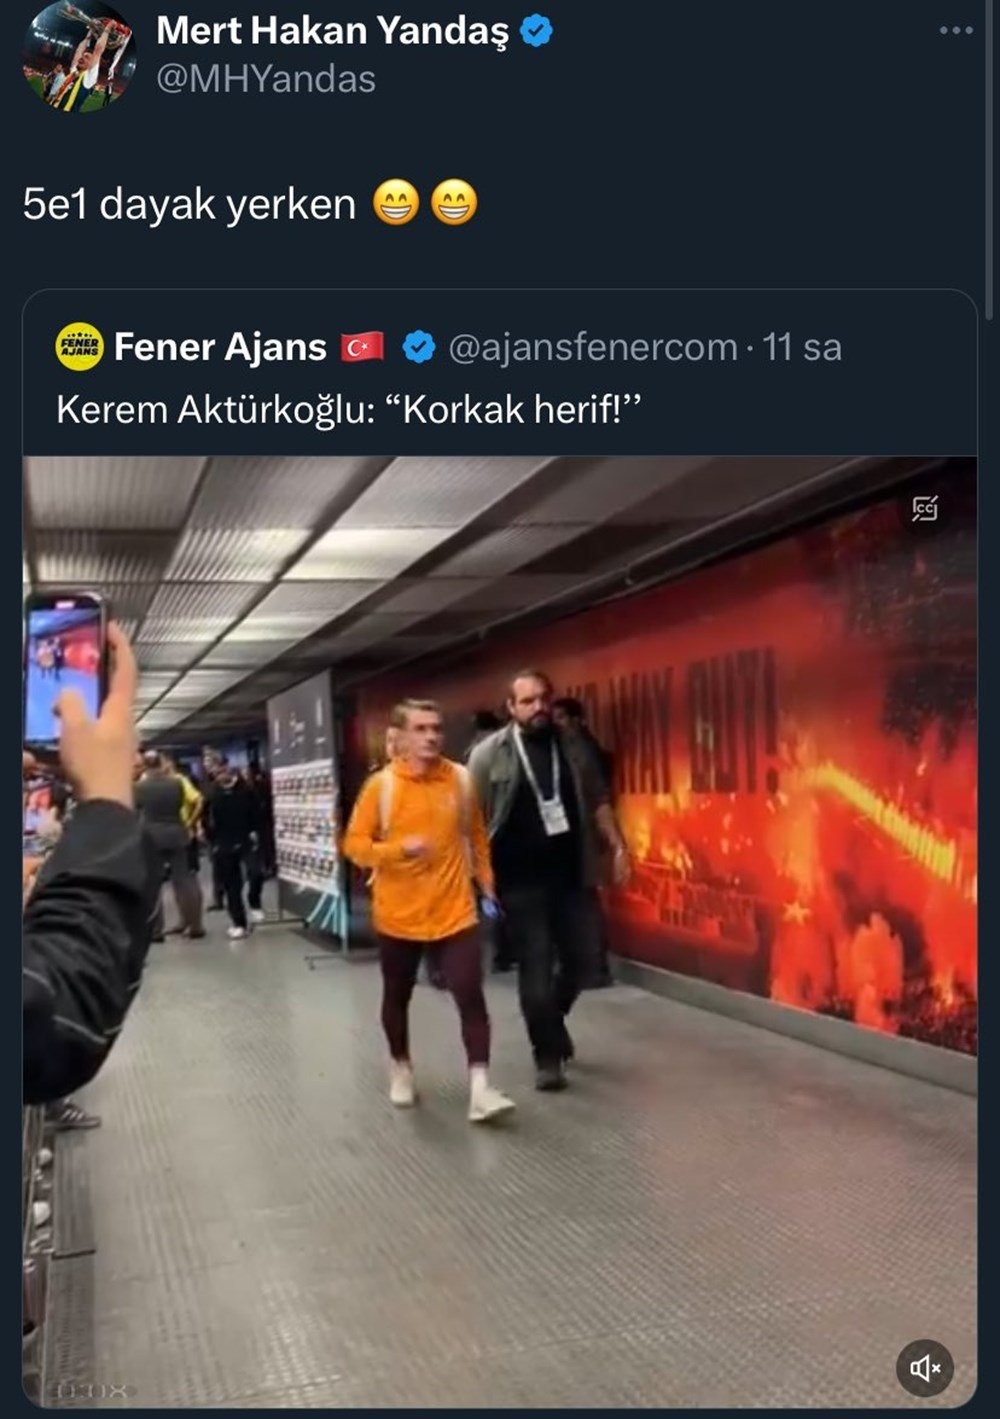The image size is (1000, 1419).
Task: Click the "5e1 dayak yerken" tweet text
Action: [x=189, y=204]
